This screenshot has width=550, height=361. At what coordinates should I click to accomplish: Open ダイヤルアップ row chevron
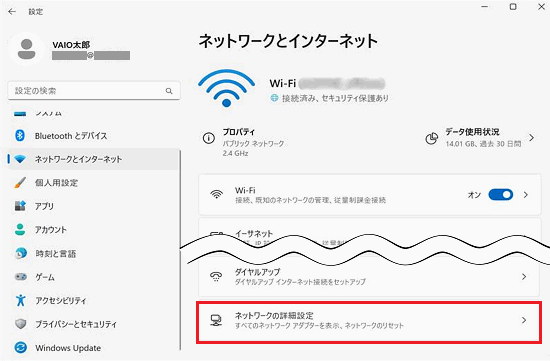tap(524, 277)
